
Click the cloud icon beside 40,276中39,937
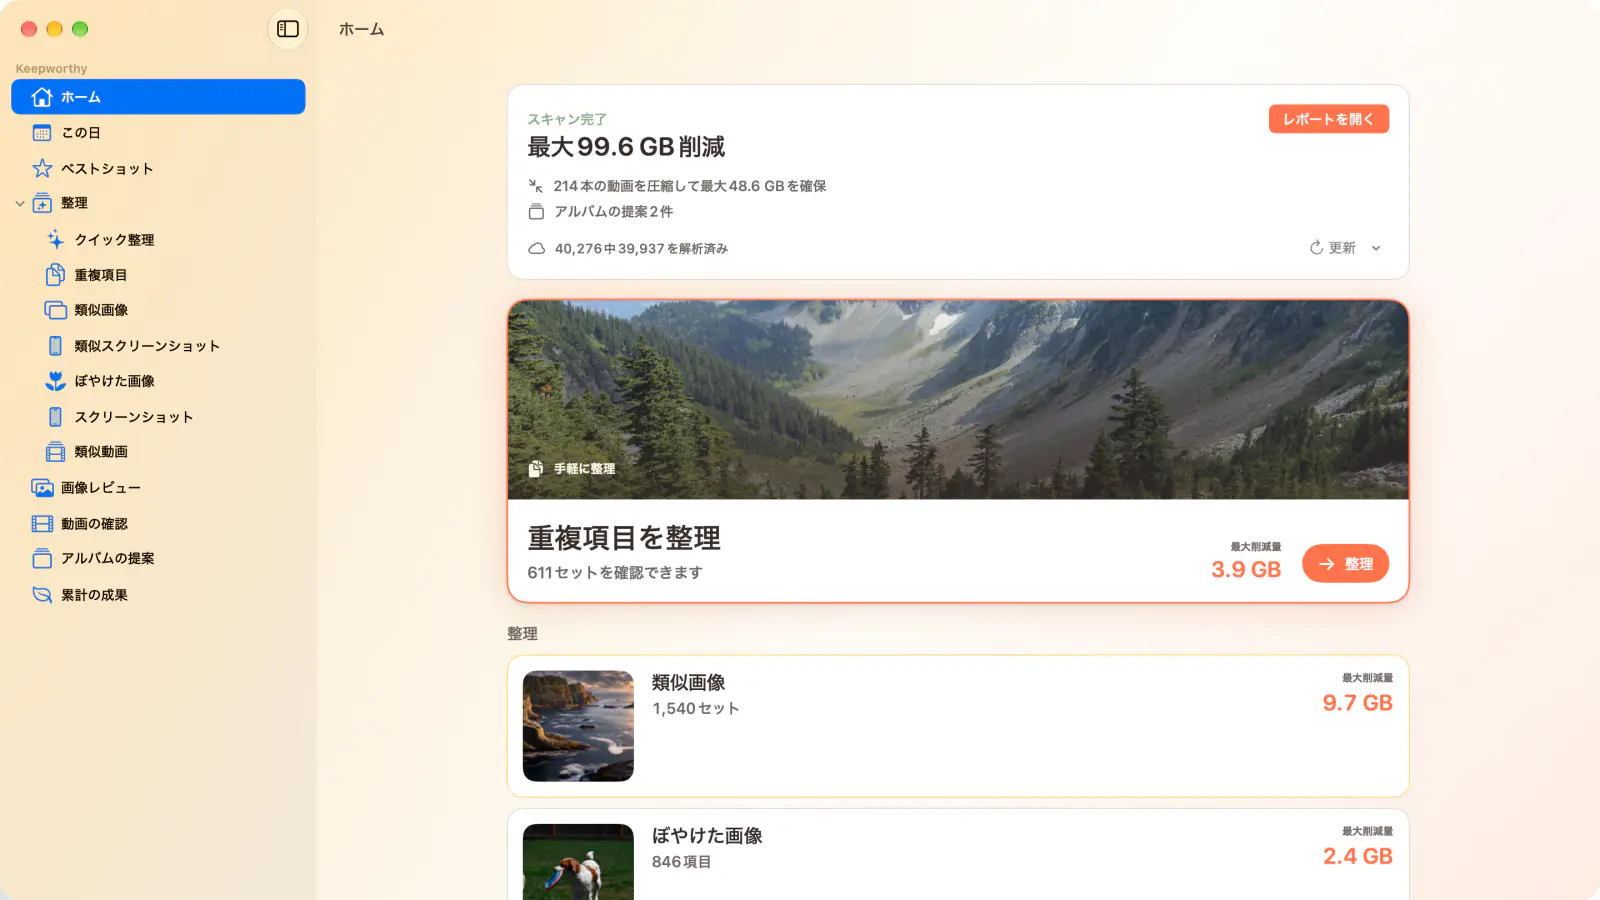536,249
